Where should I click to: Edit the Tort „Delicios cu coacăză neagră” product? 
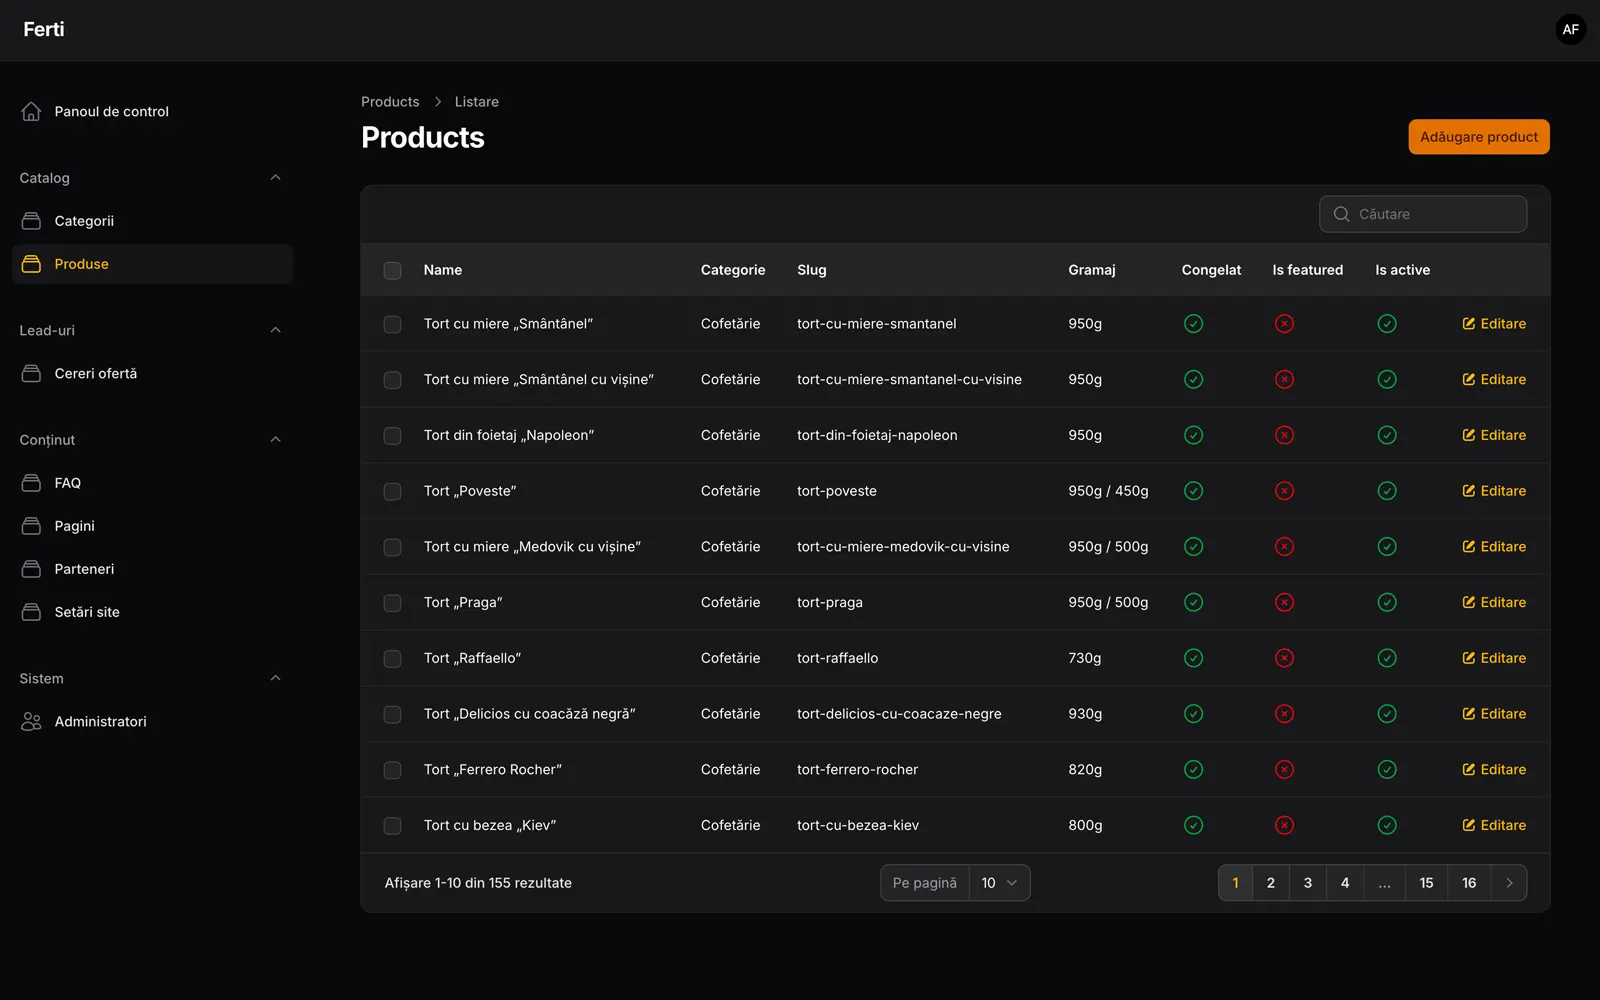(x=1494, y=714)
